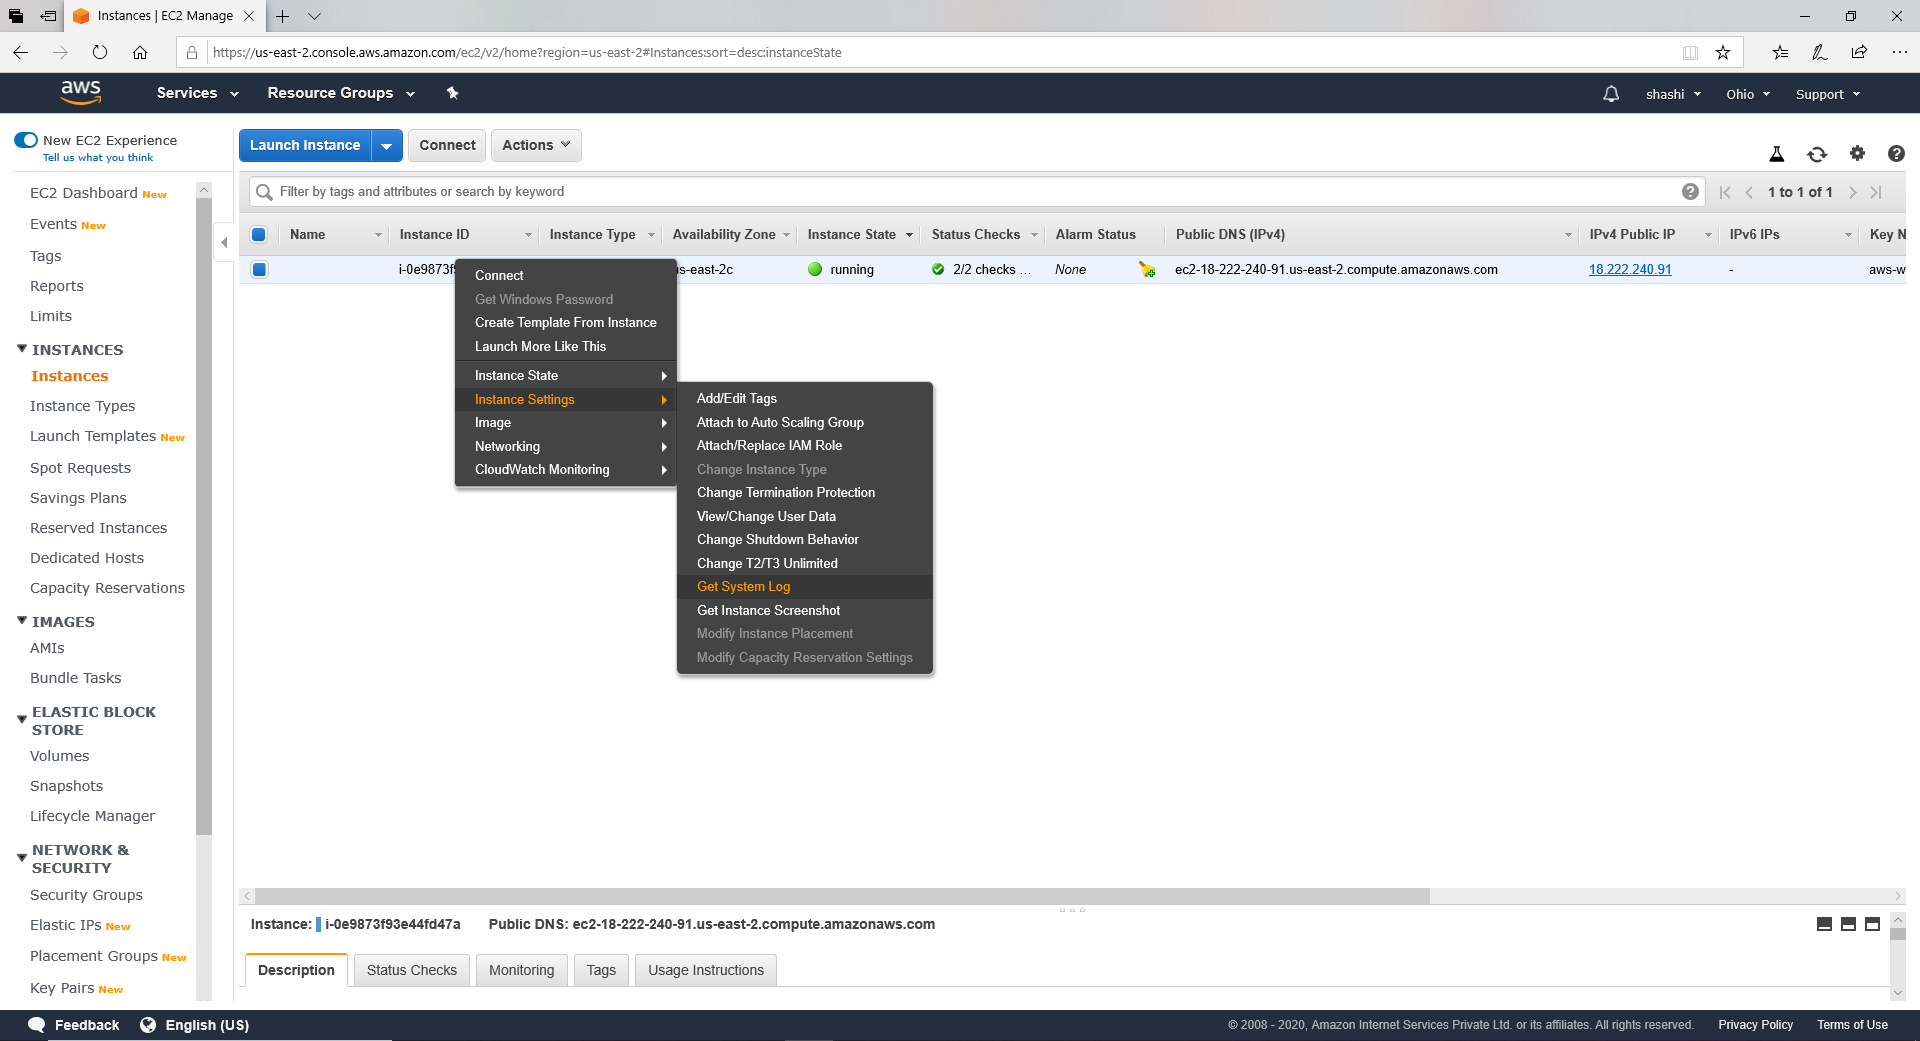Screen dimensions: 1920x1041
Task: Sort by Instance State column header
Action: pos(851,234)
